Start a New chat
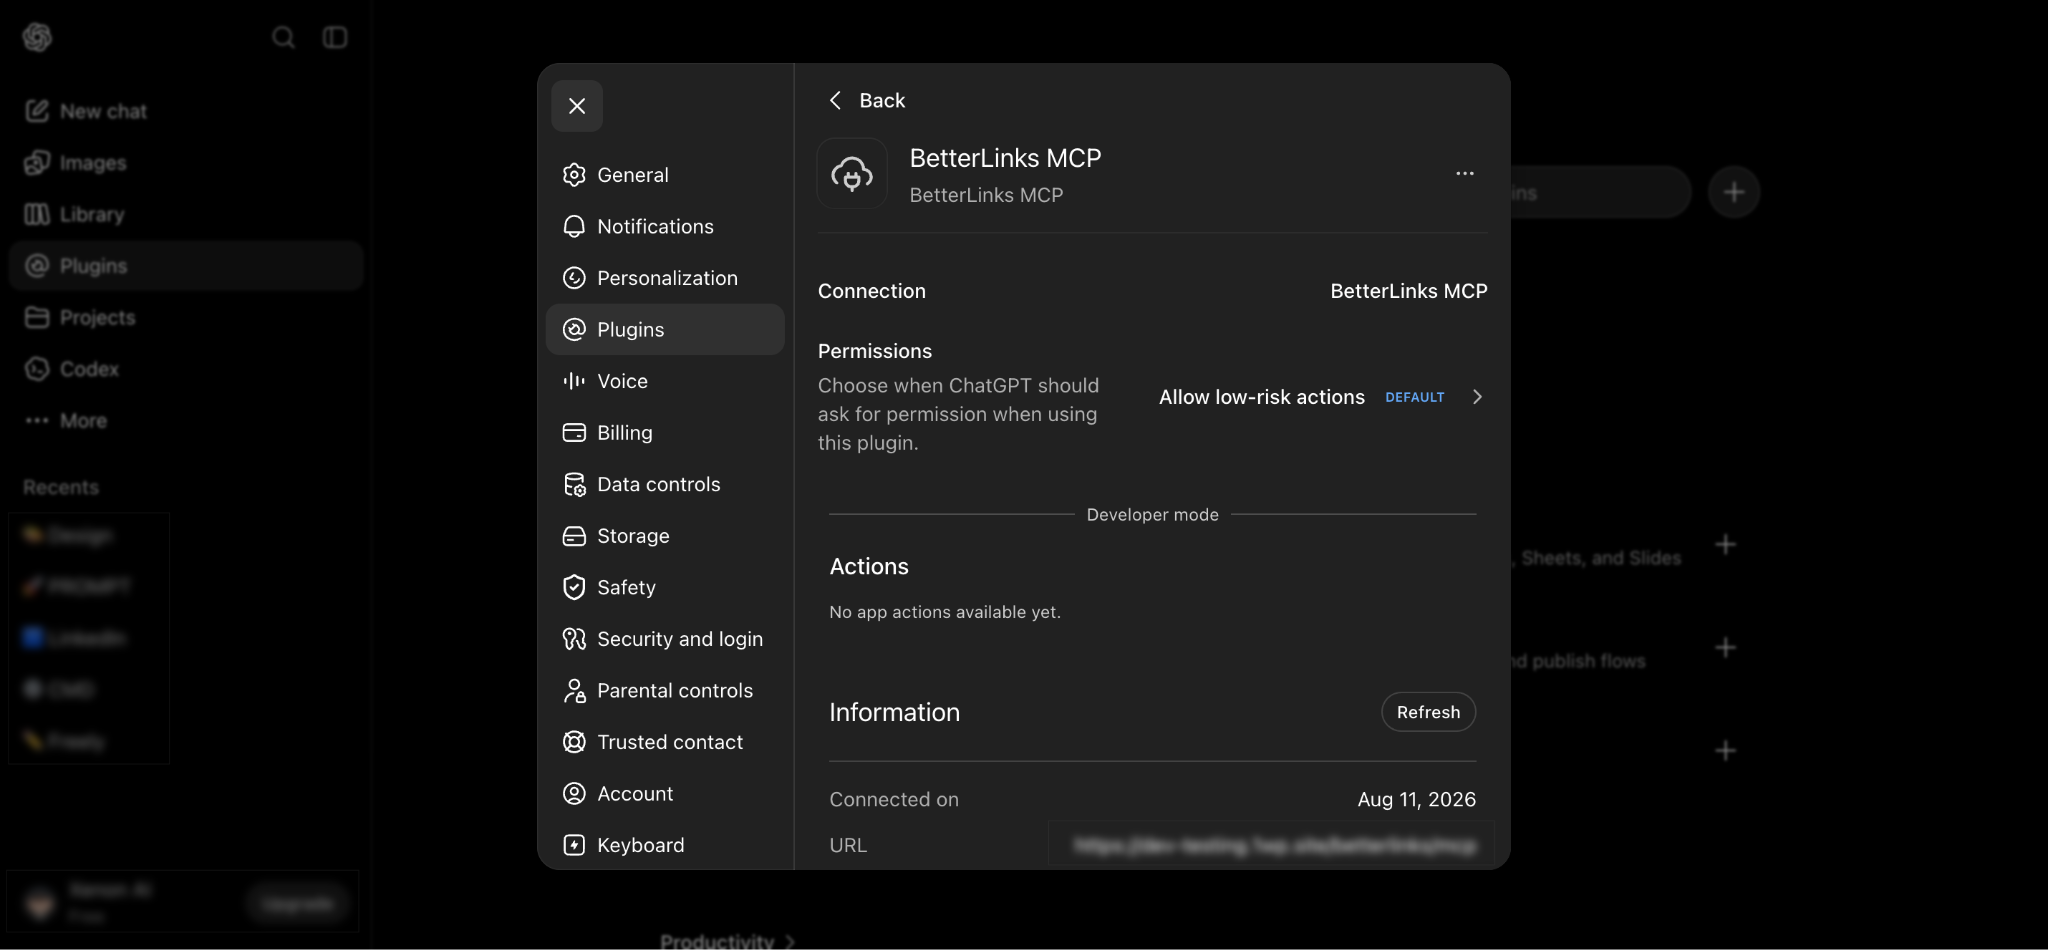Image resolution: width=2048 pixels, height=950 pixels. coord(185,111)
